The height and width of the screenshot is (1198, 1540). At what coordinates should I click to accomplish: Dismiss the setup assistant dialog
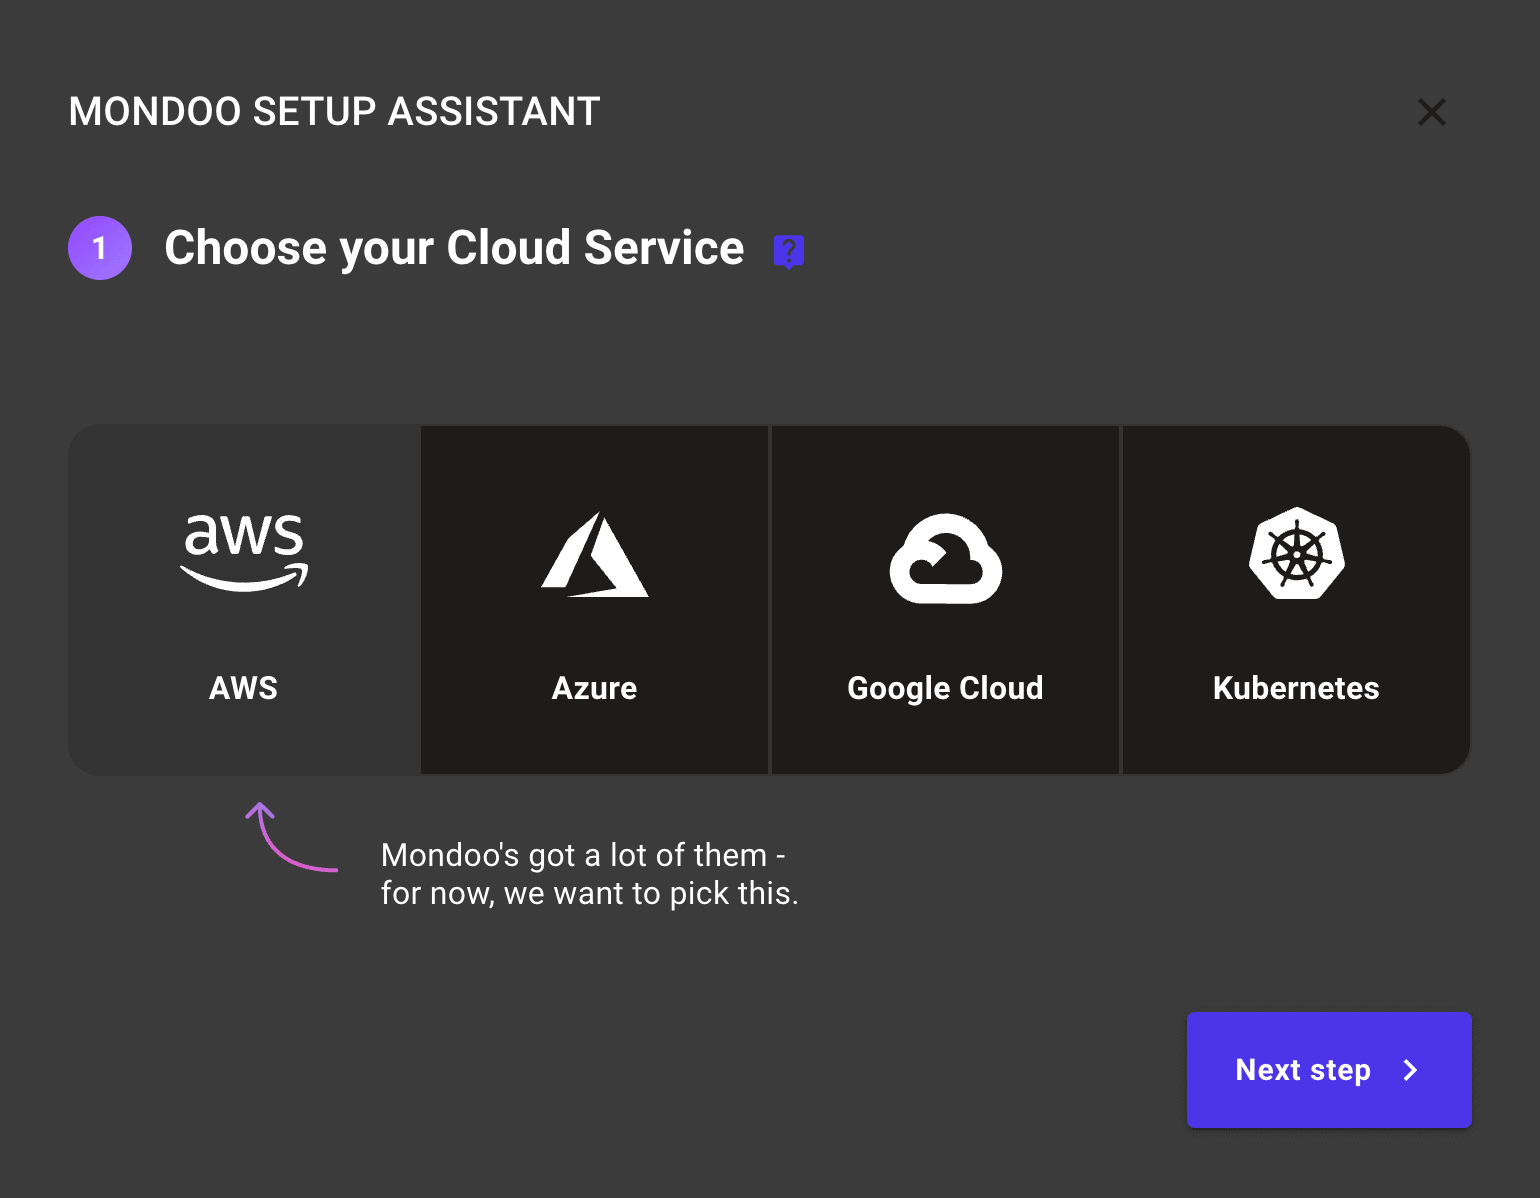point(1432,112)
